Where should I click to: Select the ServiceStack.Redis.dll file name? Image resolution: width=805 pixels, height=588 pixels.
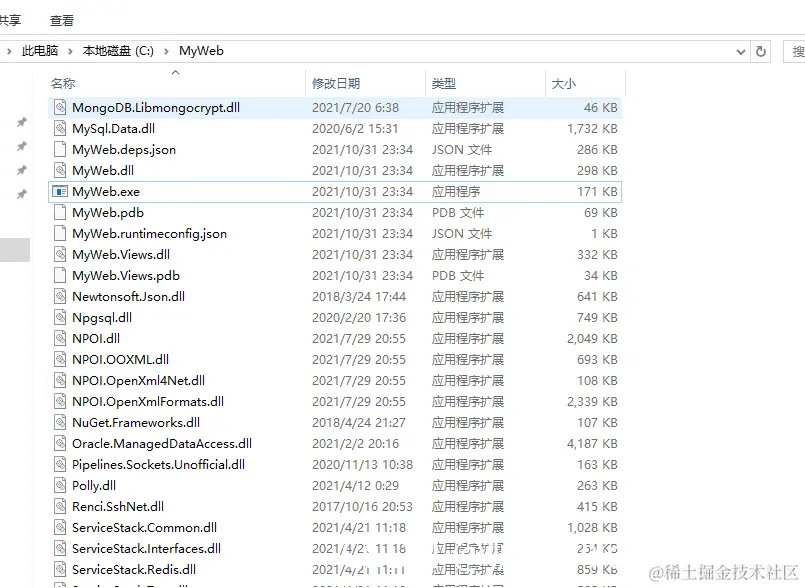click(x=134, y=570)
